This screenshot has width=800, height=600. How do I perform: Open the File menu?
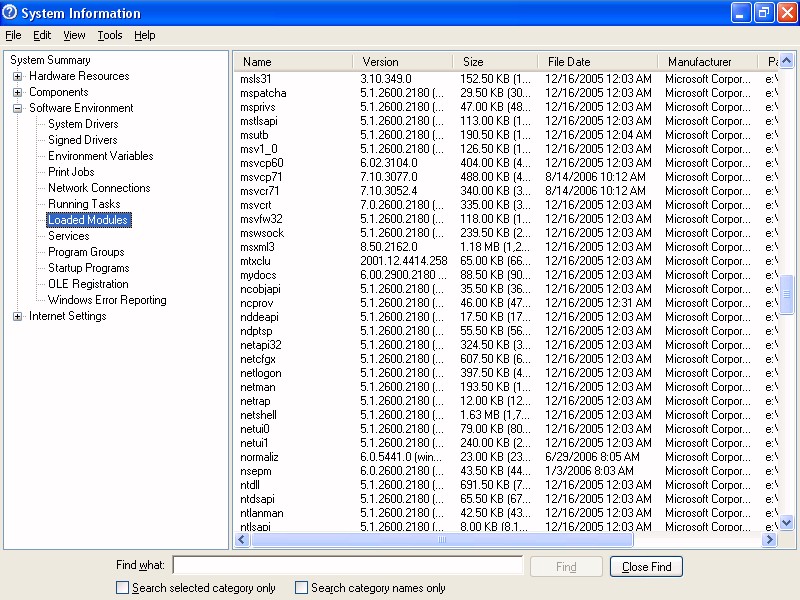pos(13,35)
